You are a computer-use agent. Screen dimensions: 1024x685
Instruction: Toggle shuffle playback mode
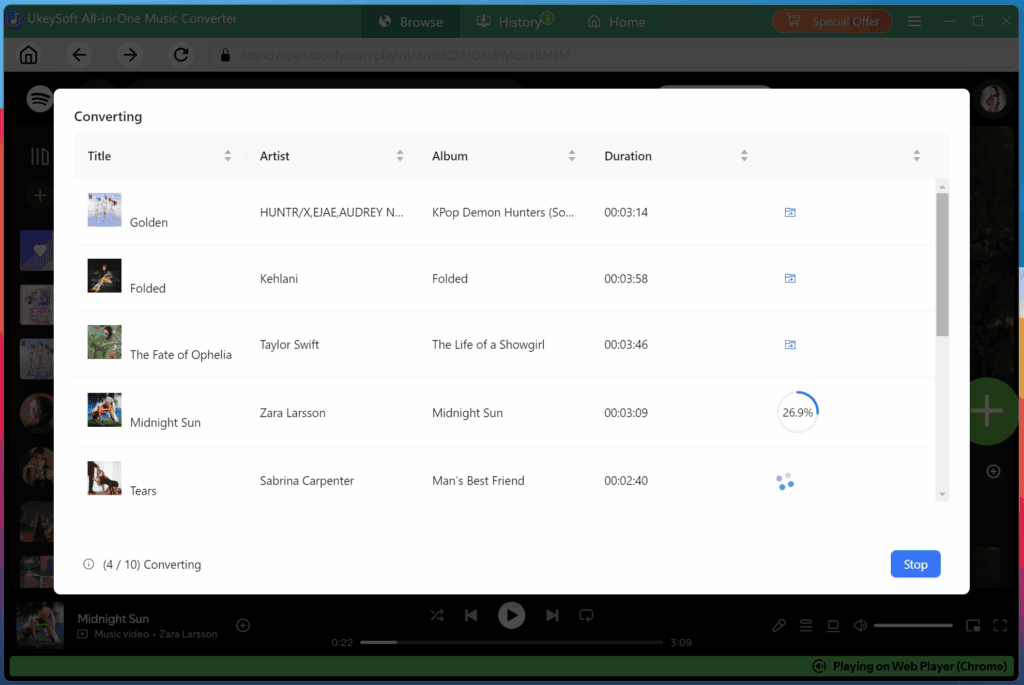[x=436, y=615]
